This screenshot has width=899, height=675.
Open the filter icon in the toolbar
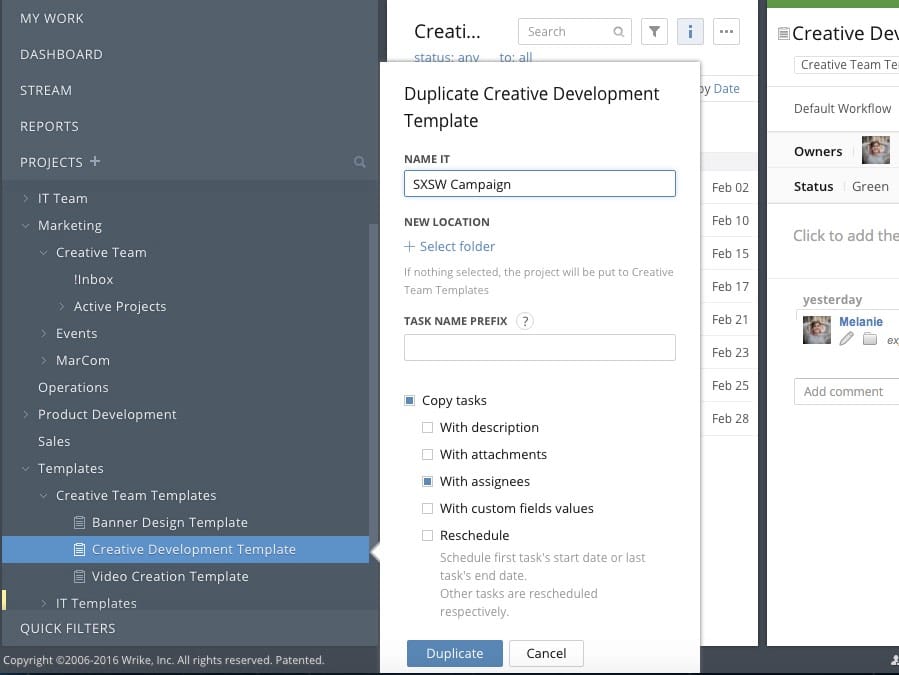[x=654, y=31]
